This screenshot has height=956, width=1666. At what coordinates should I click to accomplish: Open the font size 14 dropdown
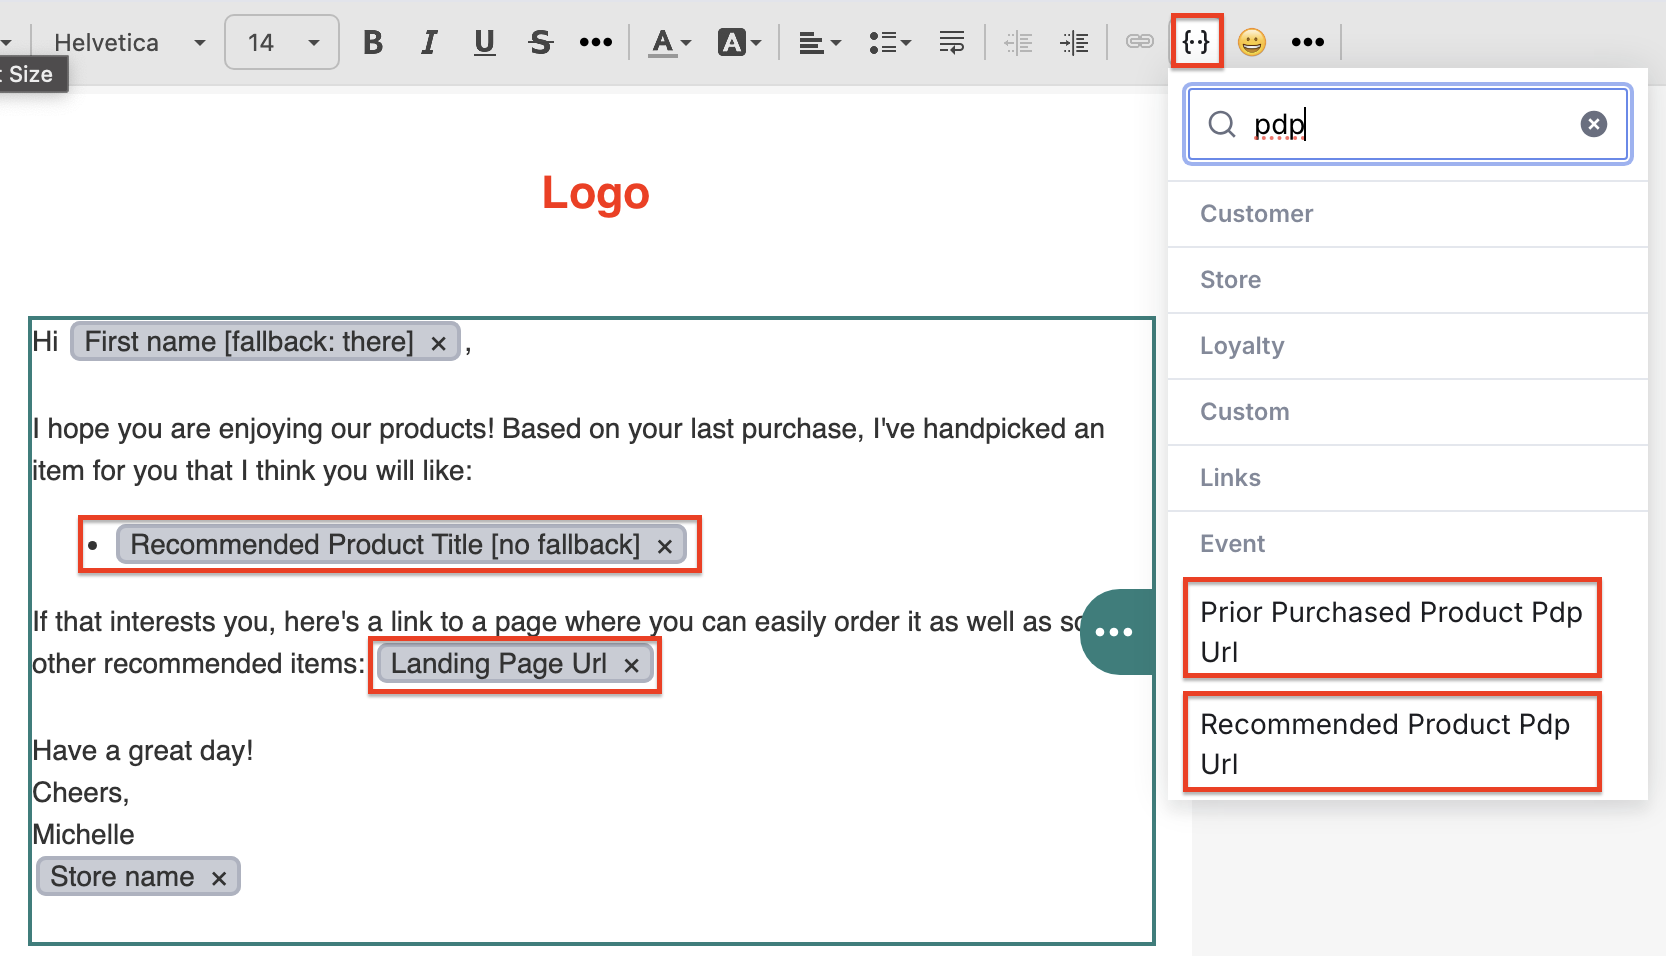pyautogui.click(x=282, y=42)
